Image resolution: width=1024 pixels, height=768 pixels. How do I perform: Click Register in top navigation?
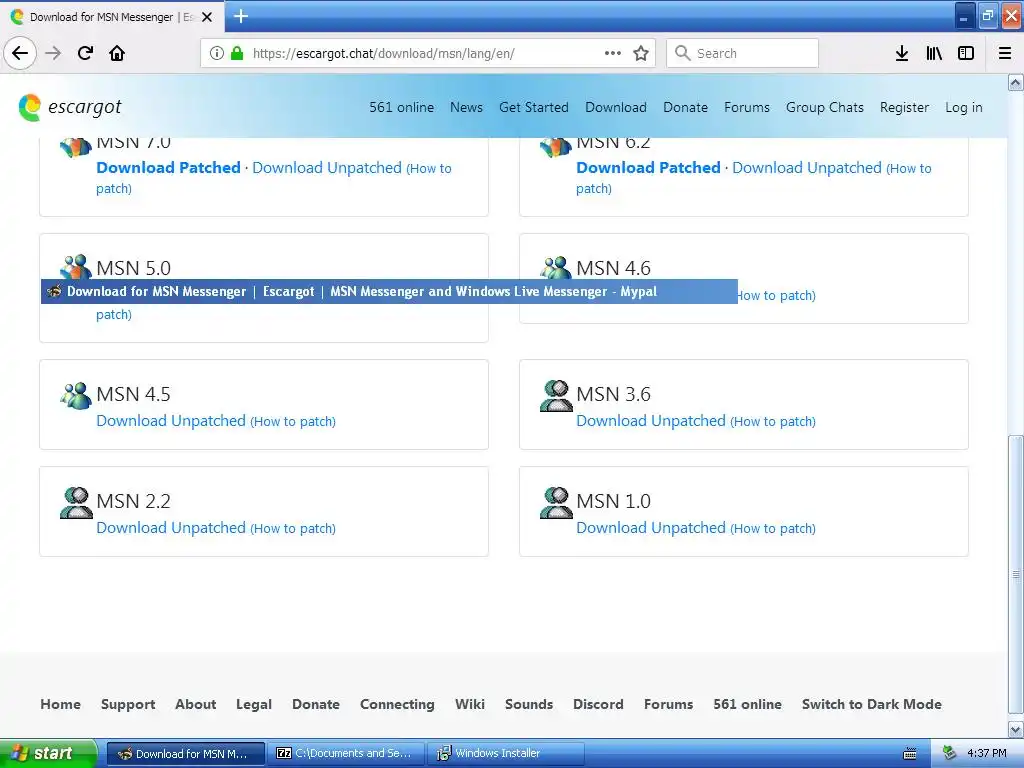(904, 107)
